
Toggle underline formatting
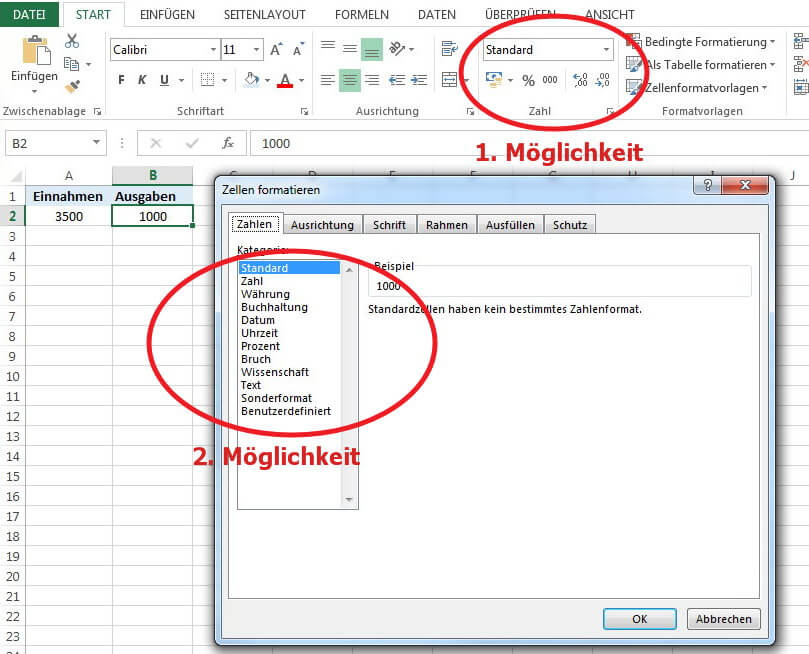point(164,78)
